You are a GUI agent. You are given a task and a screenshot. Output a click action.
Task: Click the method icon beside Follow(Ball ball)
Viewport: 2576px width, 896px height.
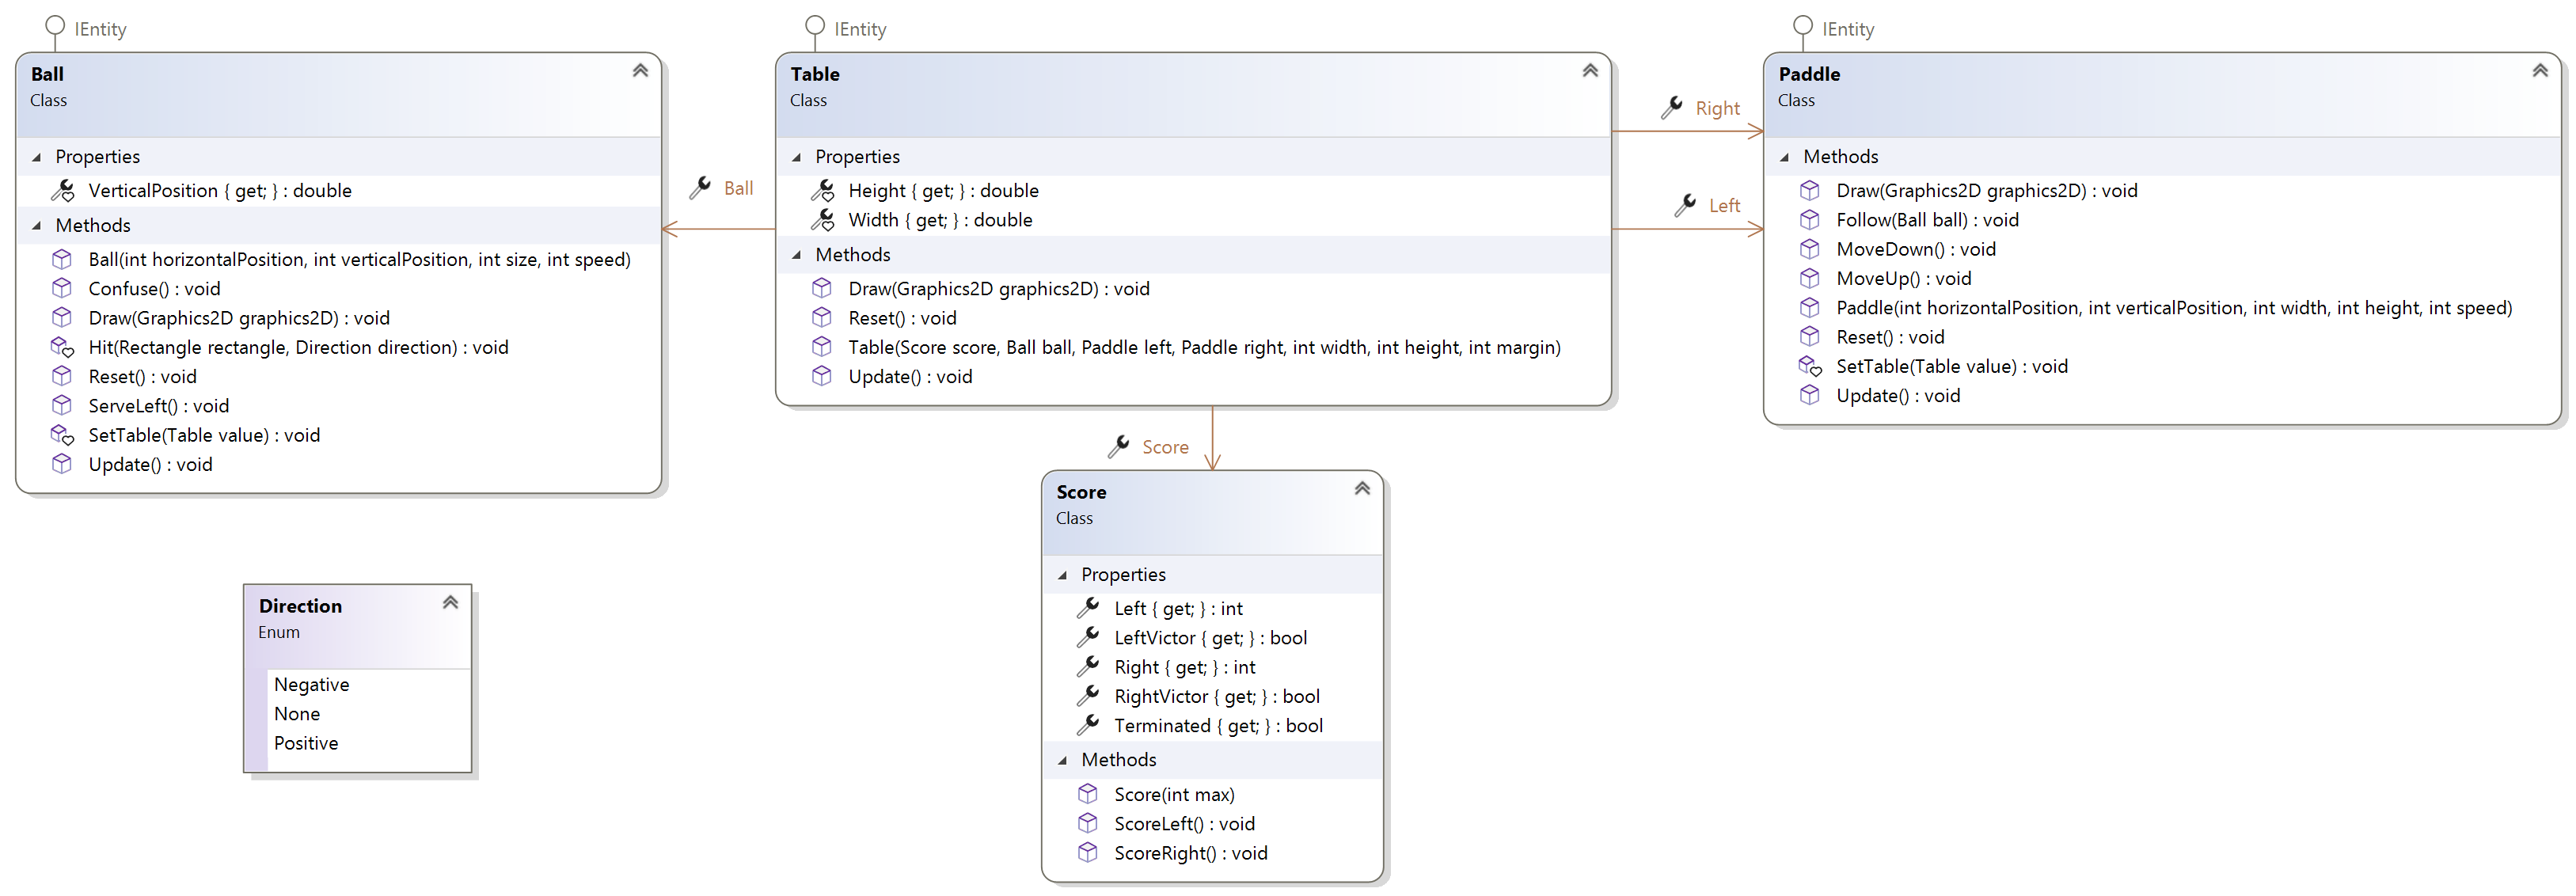(x=1809, y=219)
